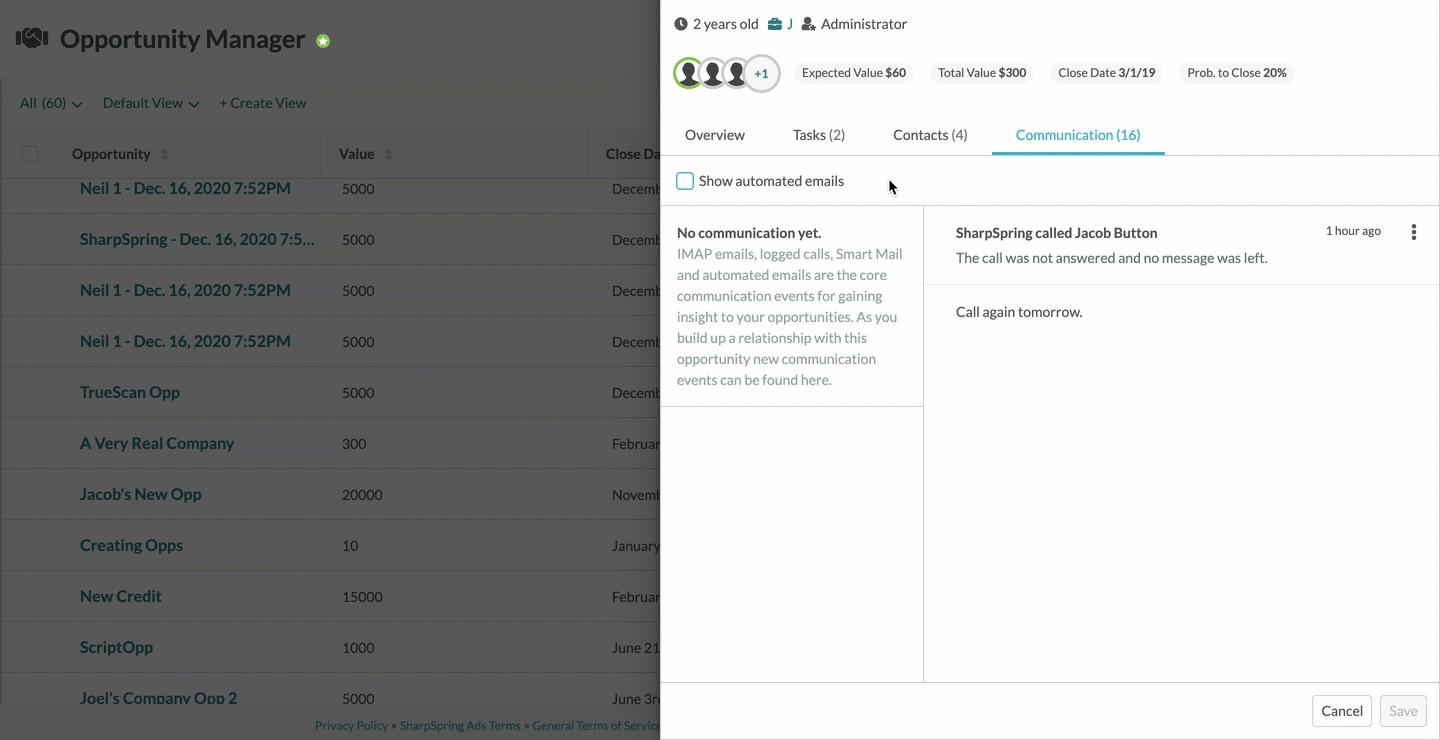This screenshot has width=1440, height=740.
Task: Click the Cancel button
Action: (1342, 711)
